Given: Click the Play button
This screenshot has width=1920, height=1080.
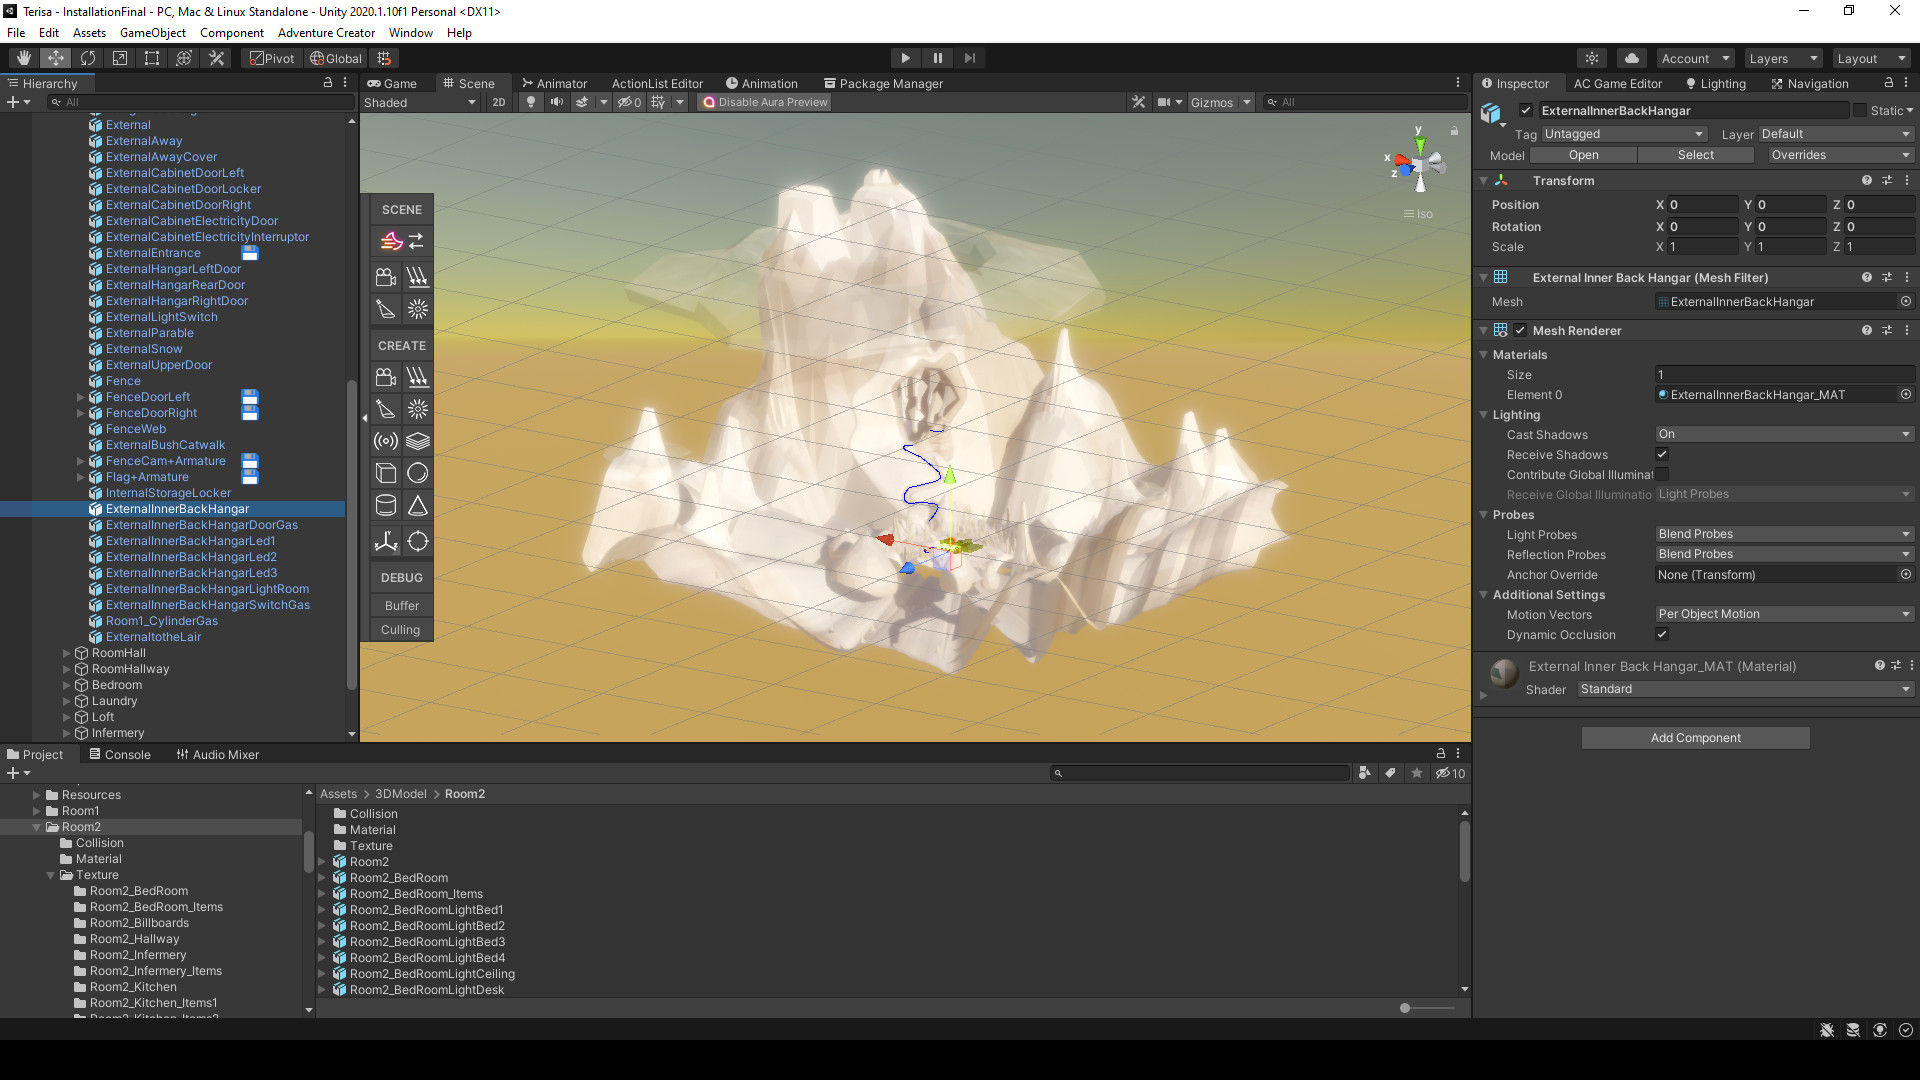Looking at the screenshot, I should coord(905,58).
